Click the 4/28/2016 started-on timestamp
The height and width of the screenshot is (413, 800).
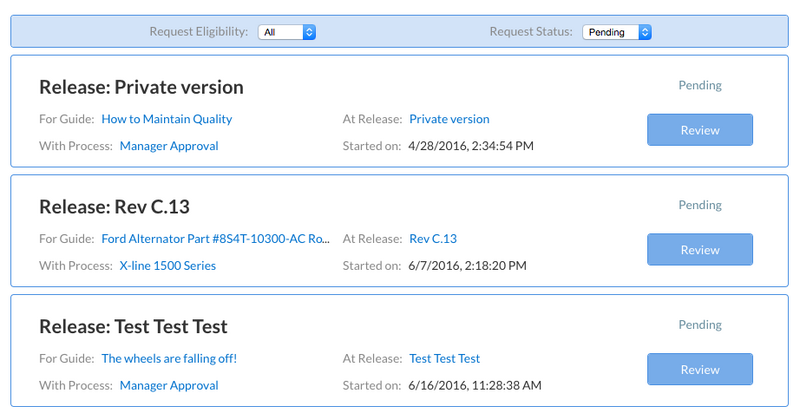[x=471, y=146]
